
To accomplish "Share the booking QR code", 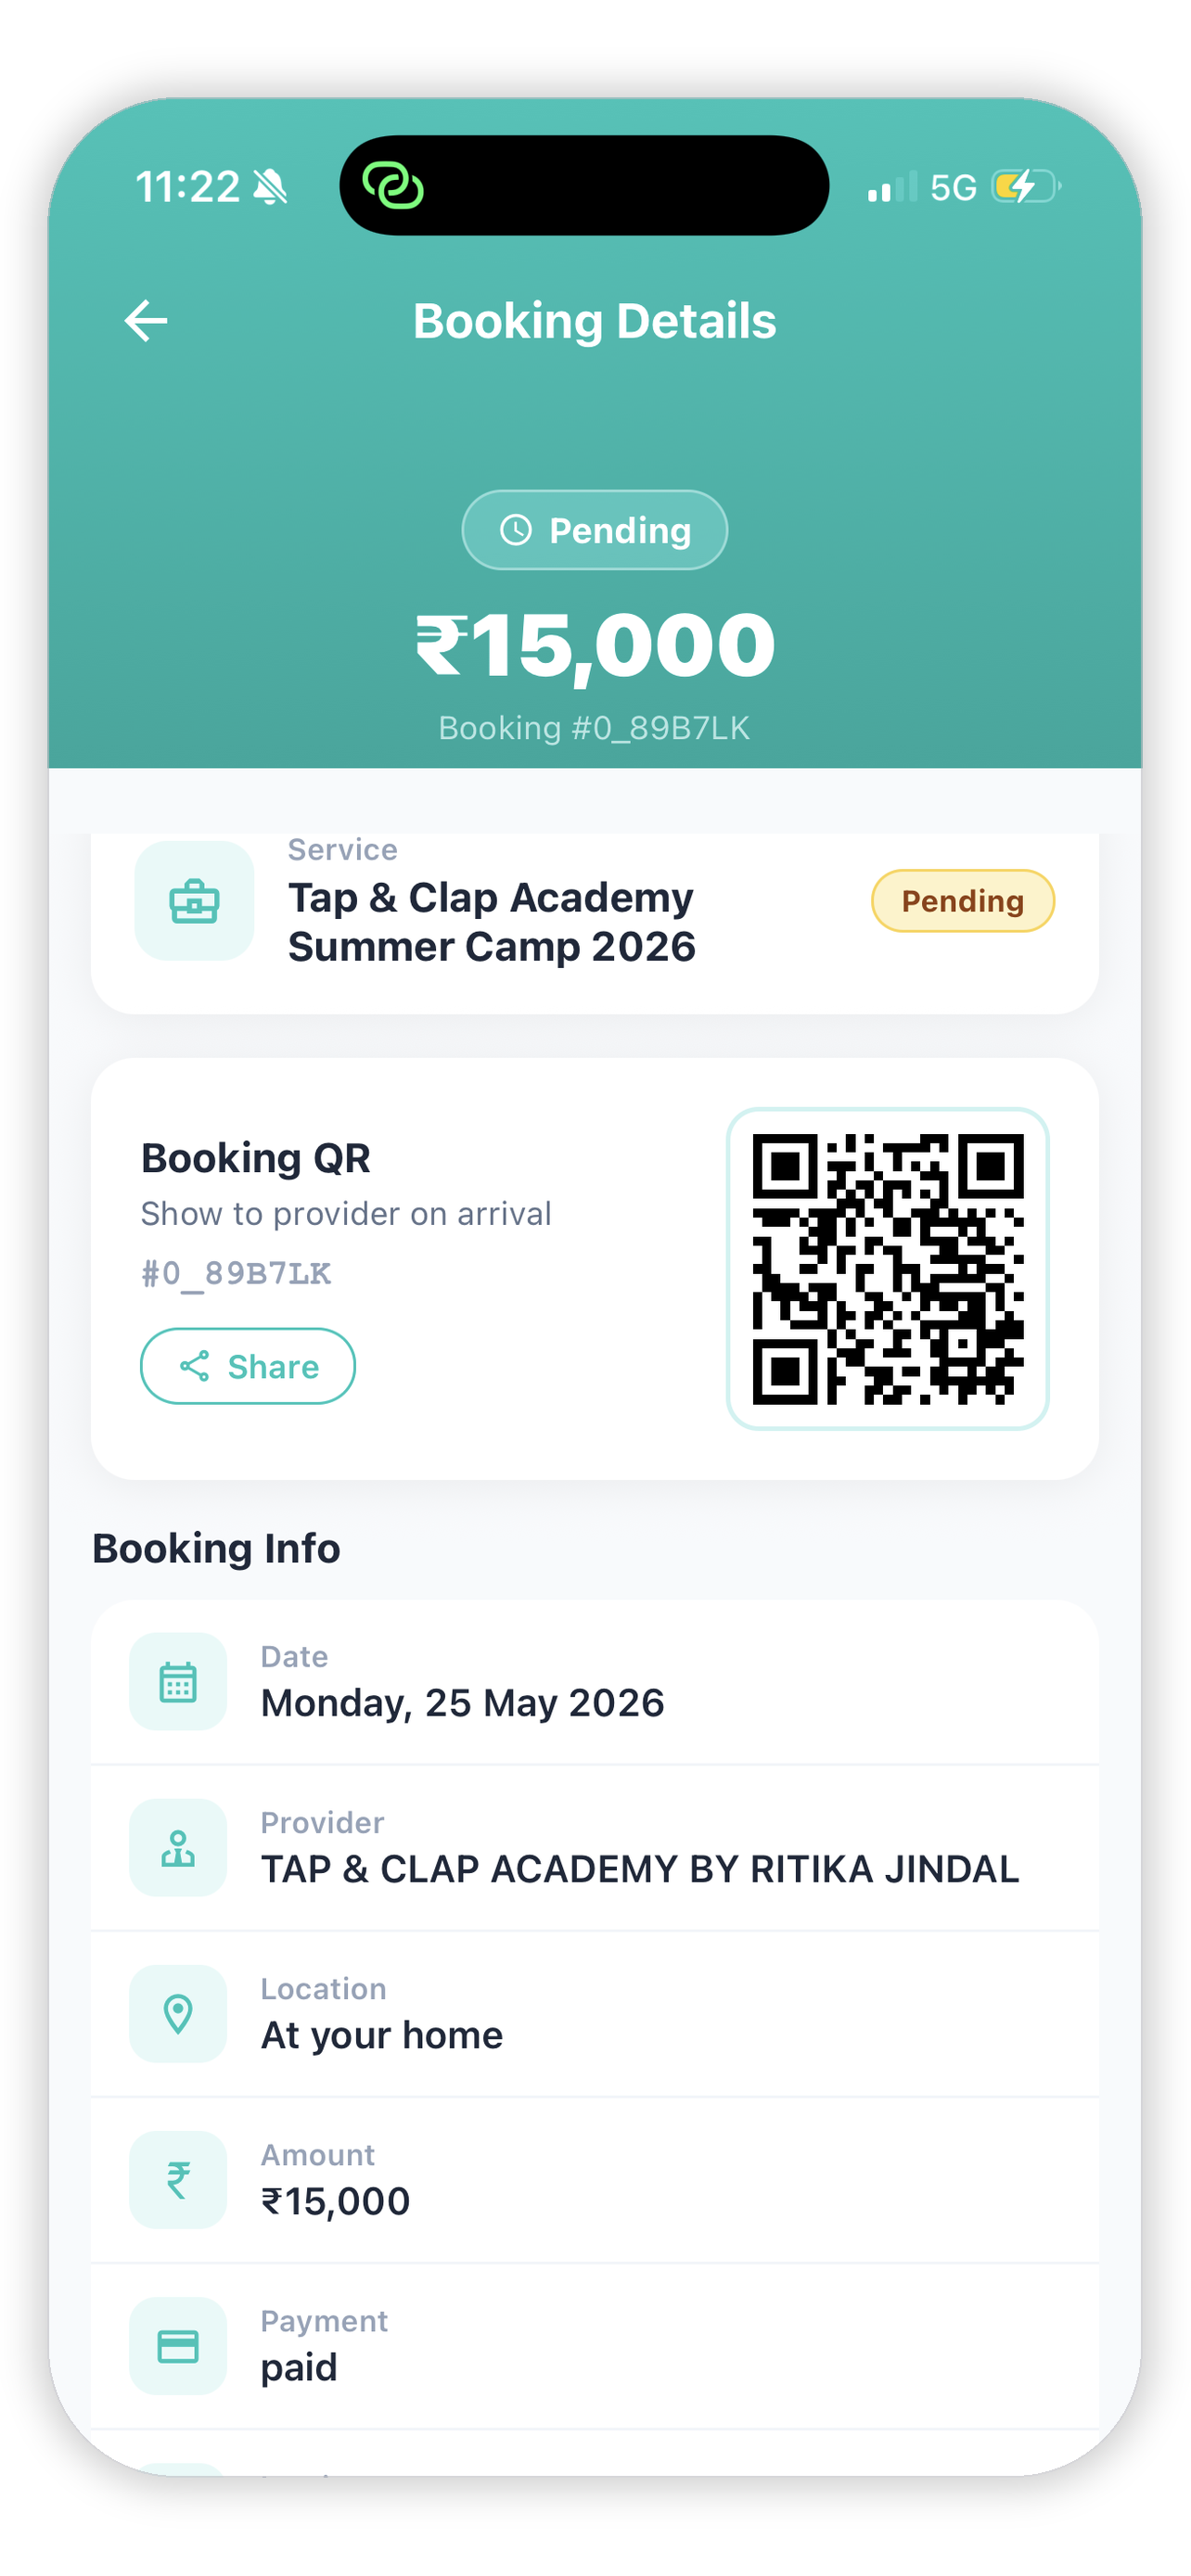I will point(248,1366).
